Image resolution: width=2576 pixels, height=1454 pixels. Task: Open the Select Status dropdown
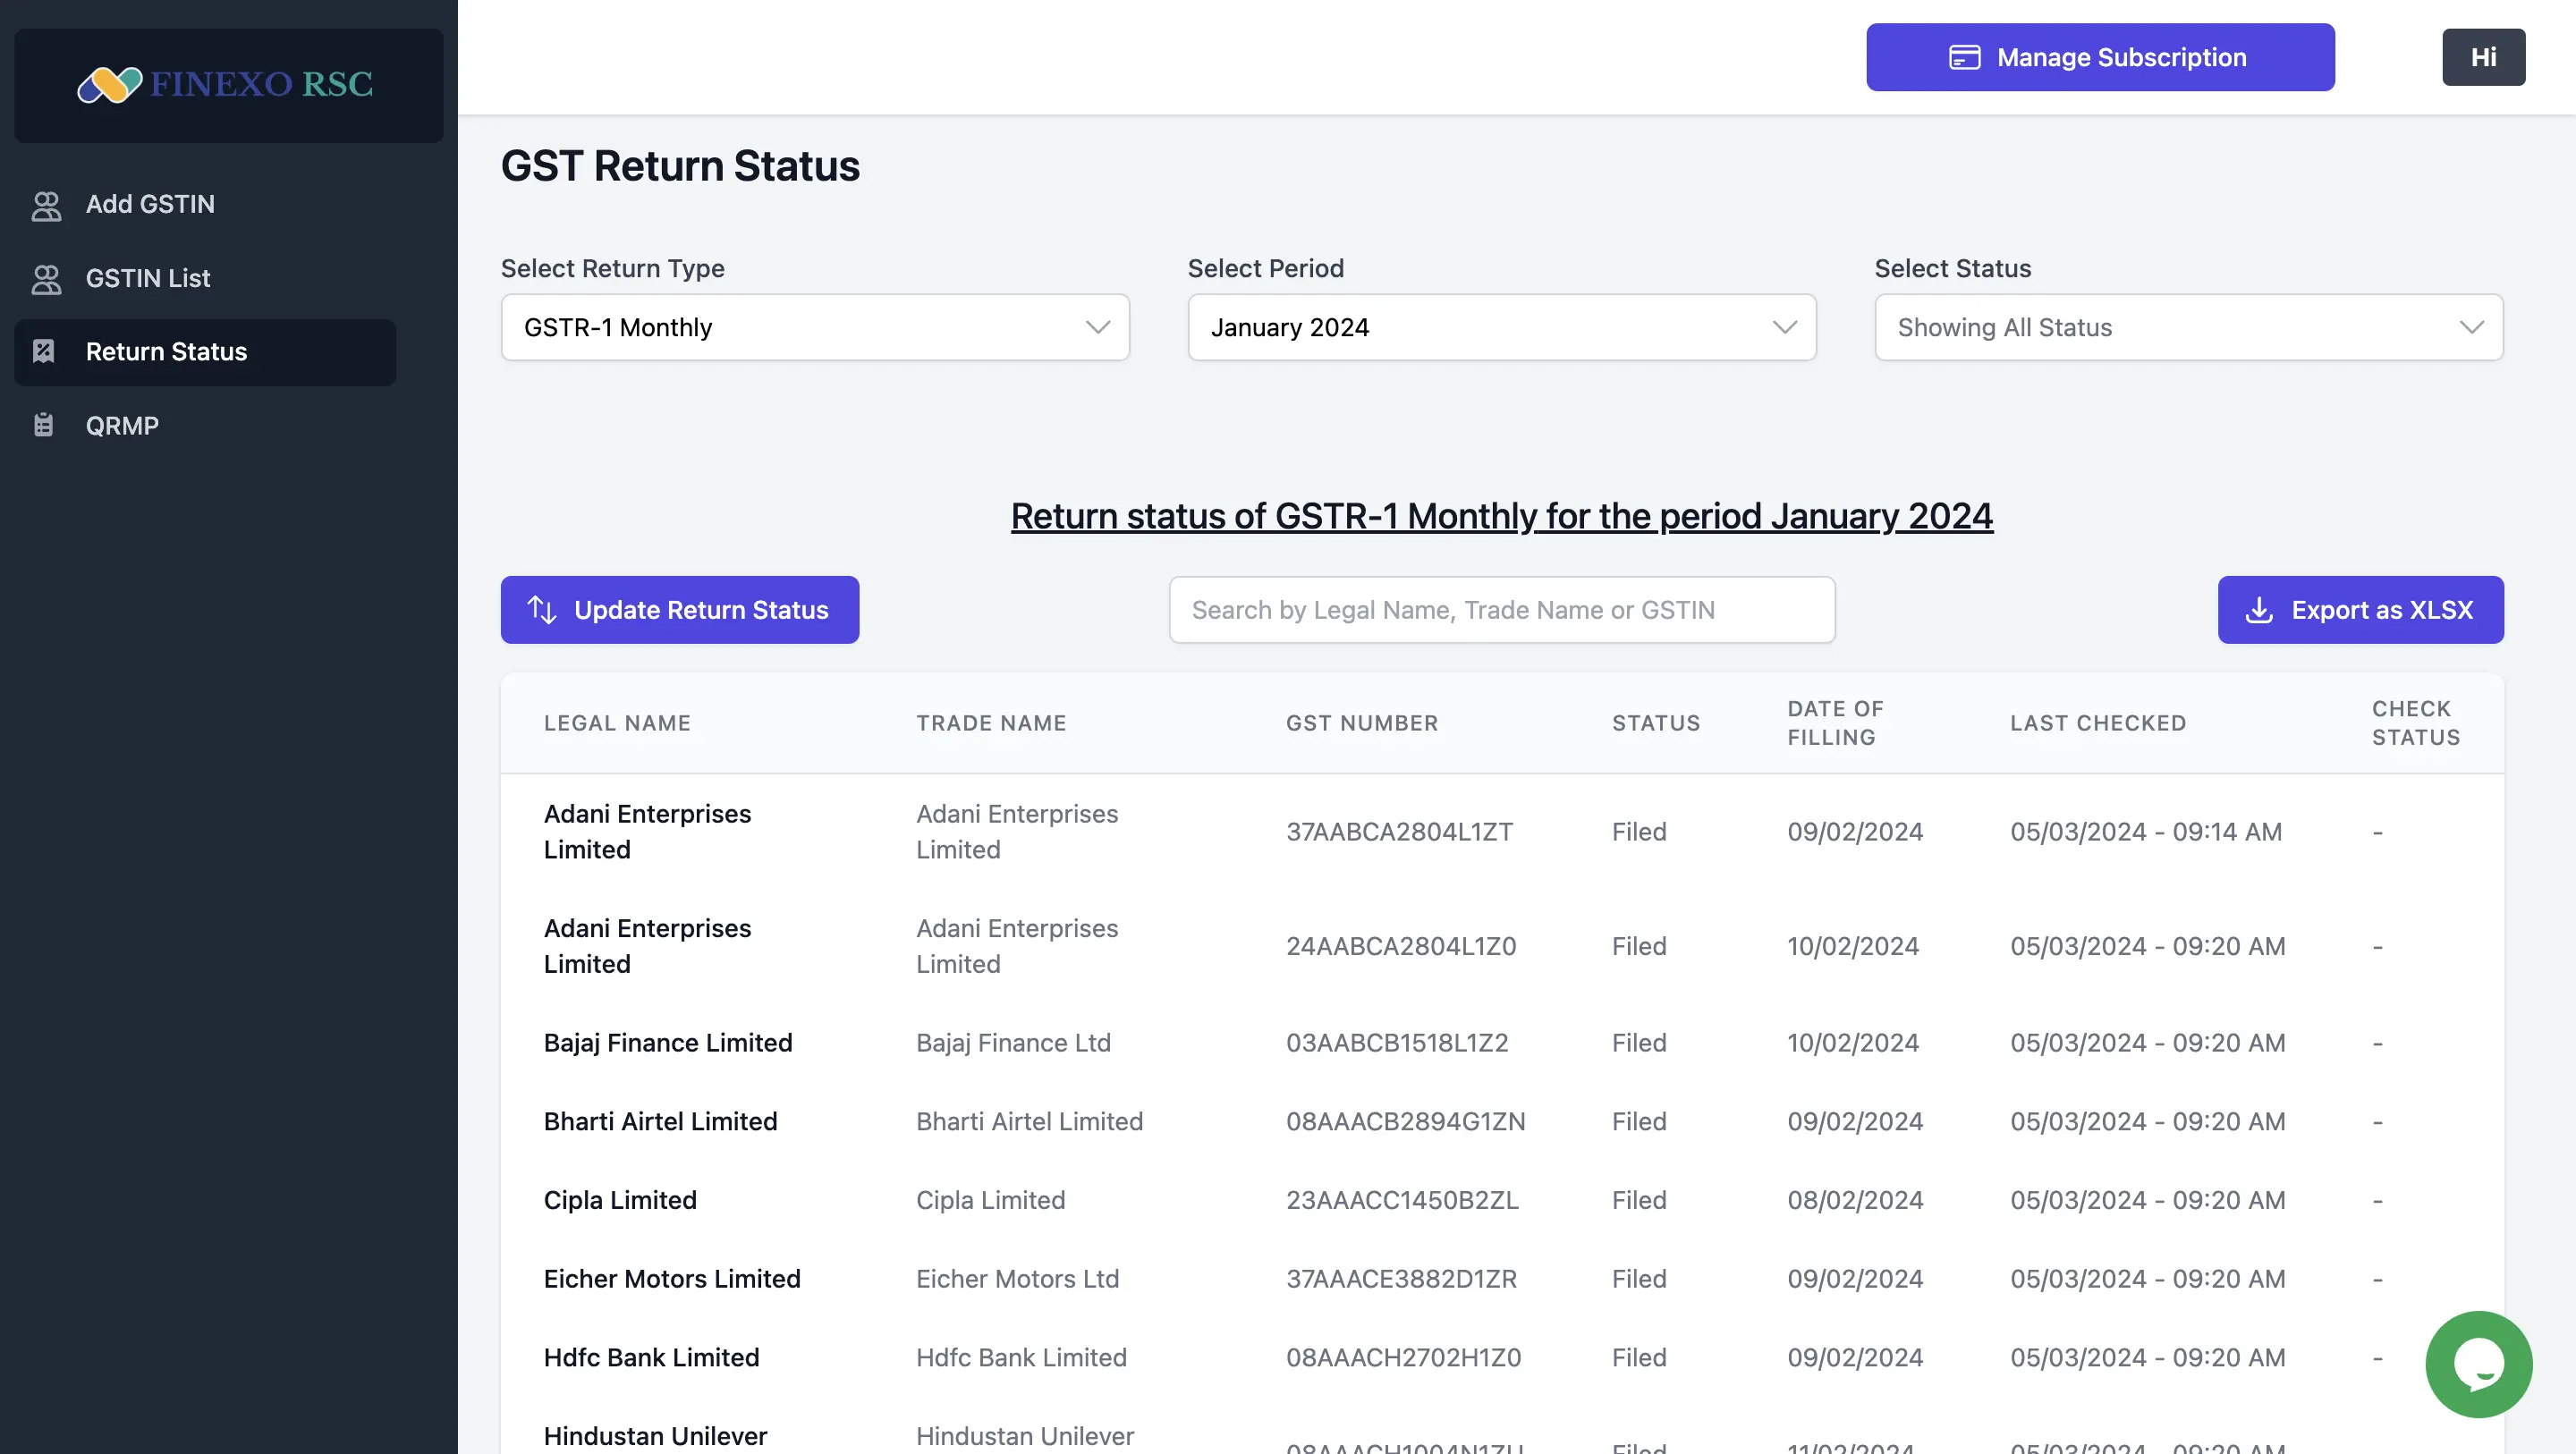click(2189, 327)
